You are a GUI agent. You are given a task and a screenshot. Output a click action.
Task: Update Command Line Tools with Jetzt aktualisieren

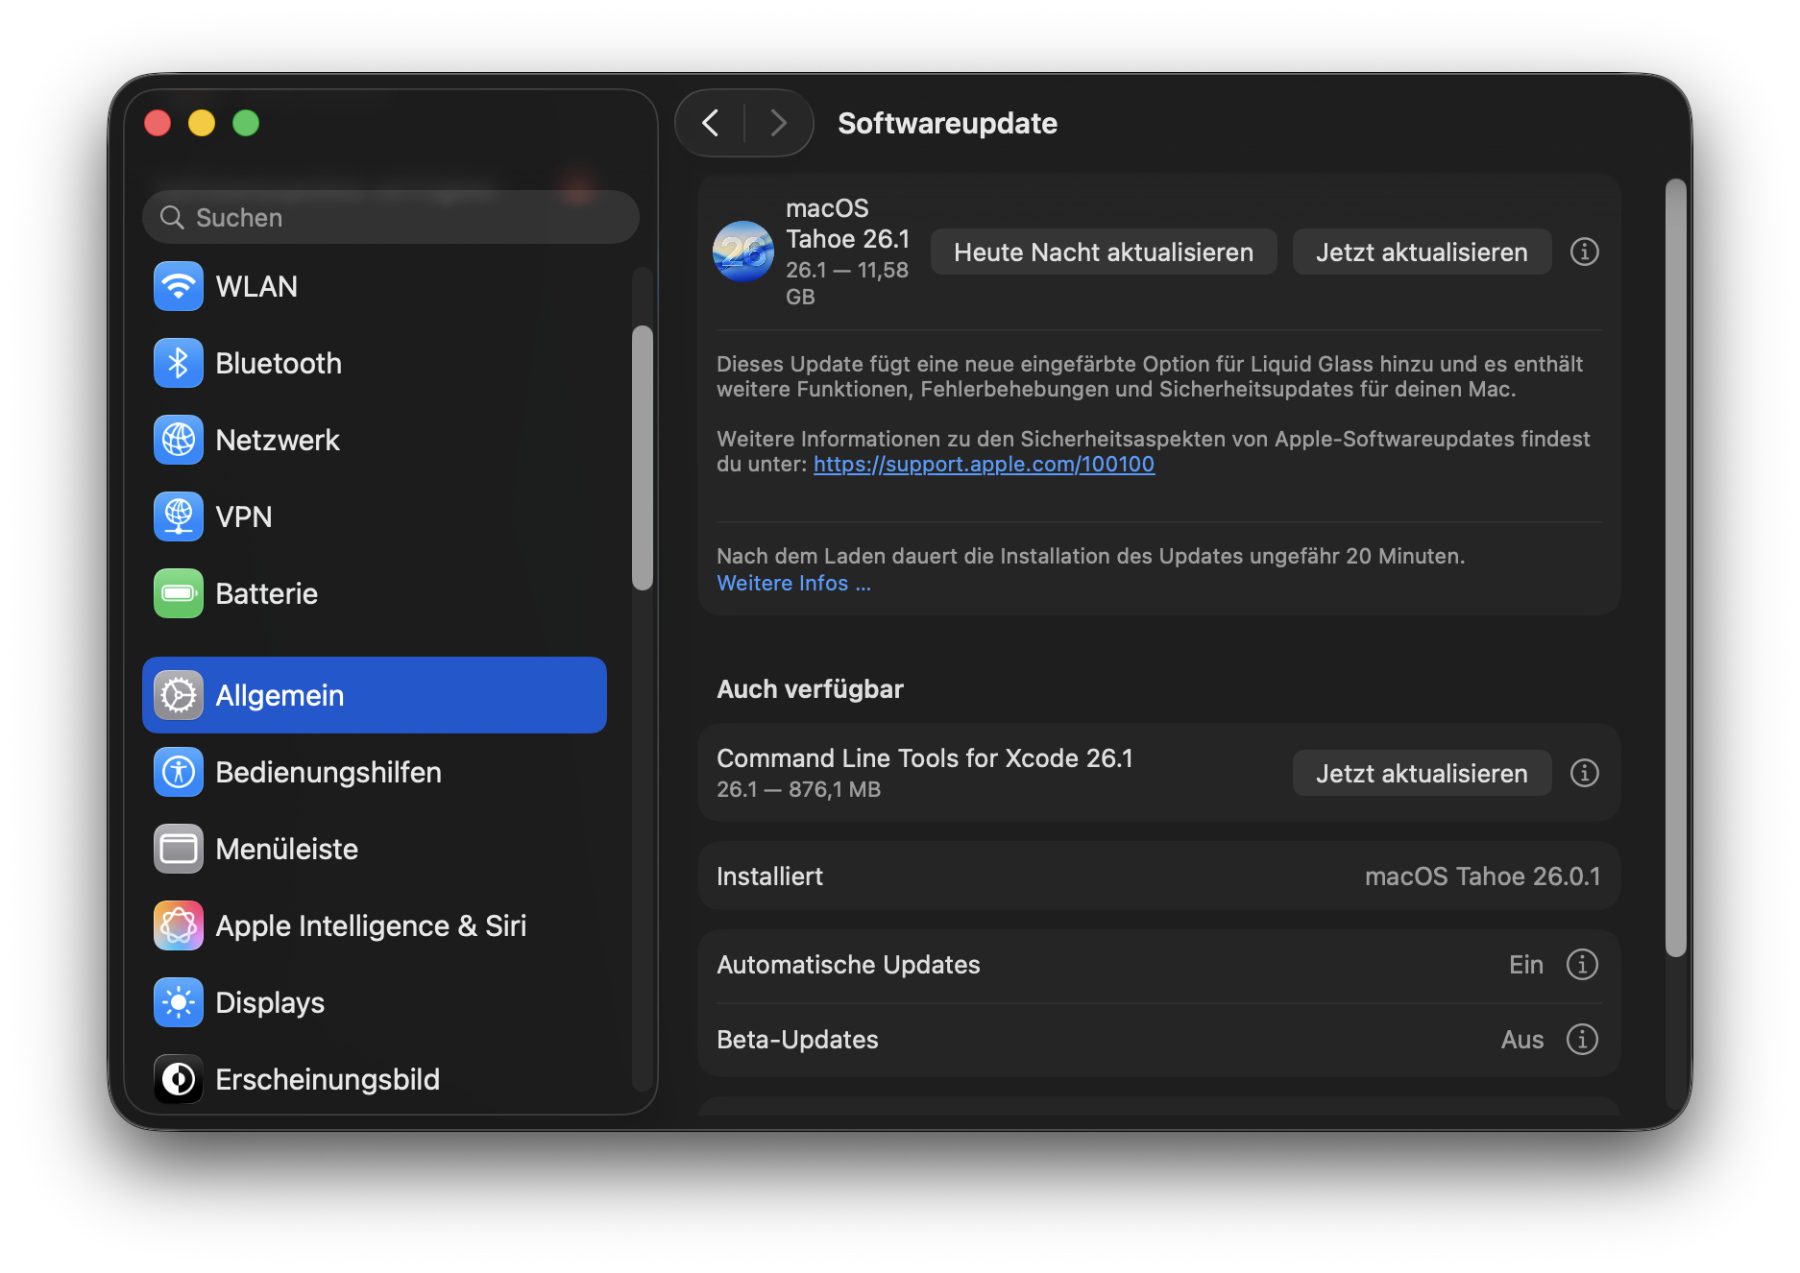coord(1421,773)
